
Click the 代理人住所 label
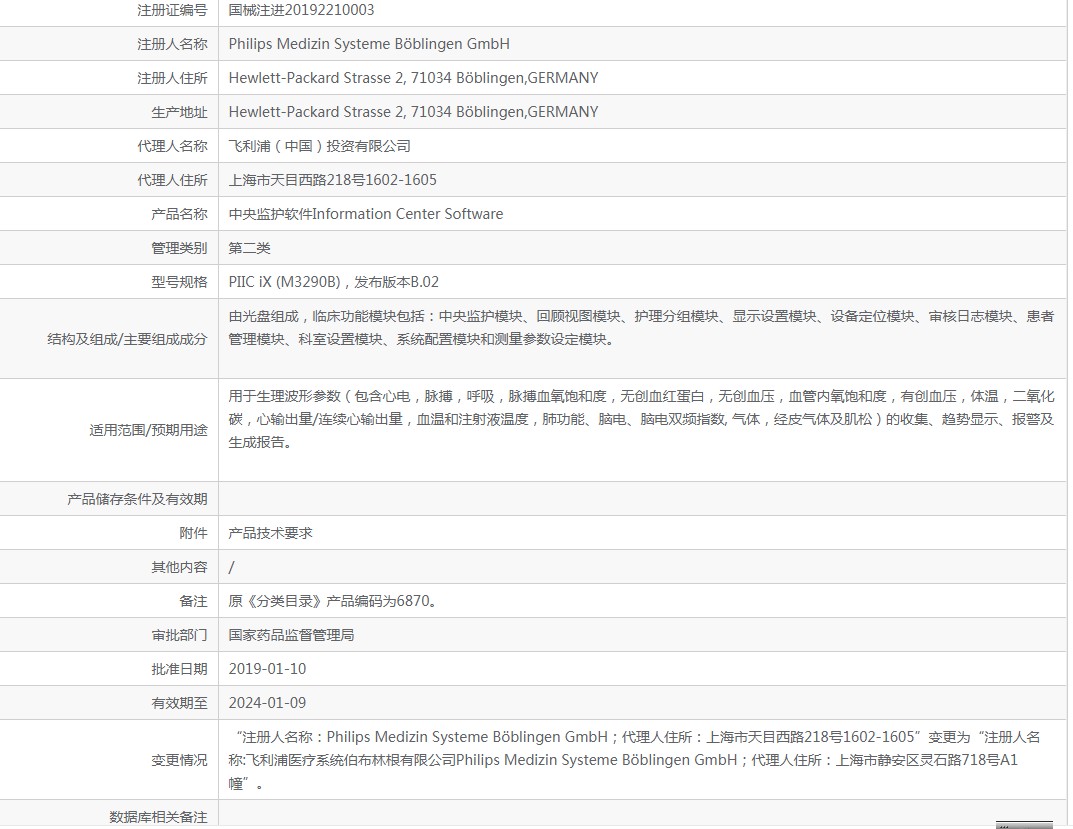pyautogui.click(x=172, y=180)
